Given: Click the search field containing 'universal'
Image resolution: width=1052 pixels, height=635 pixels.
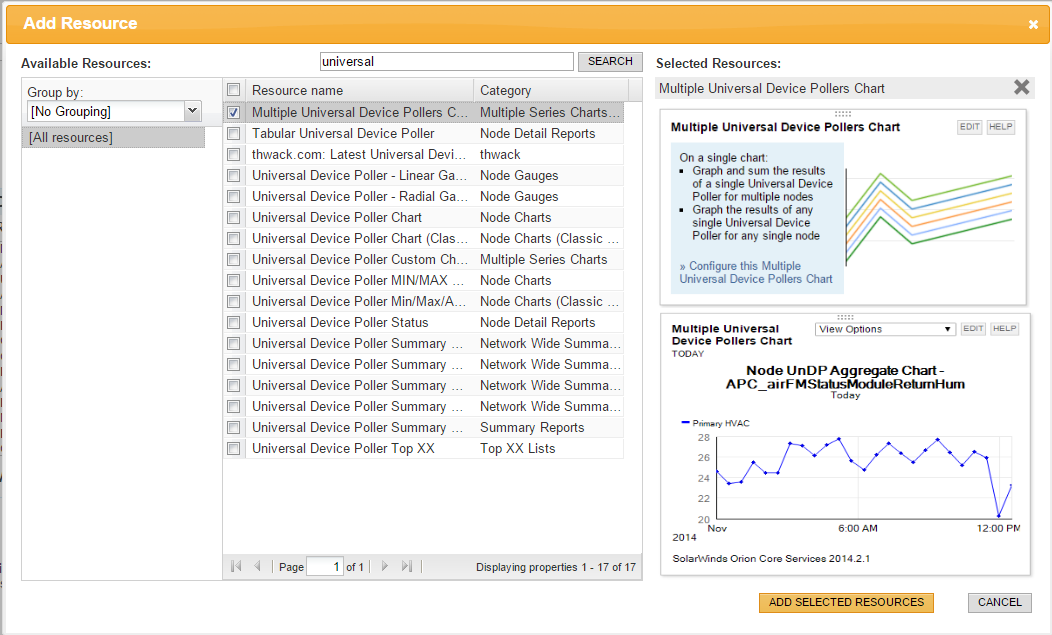Looking at the screenshot, I should click(447, 61).
